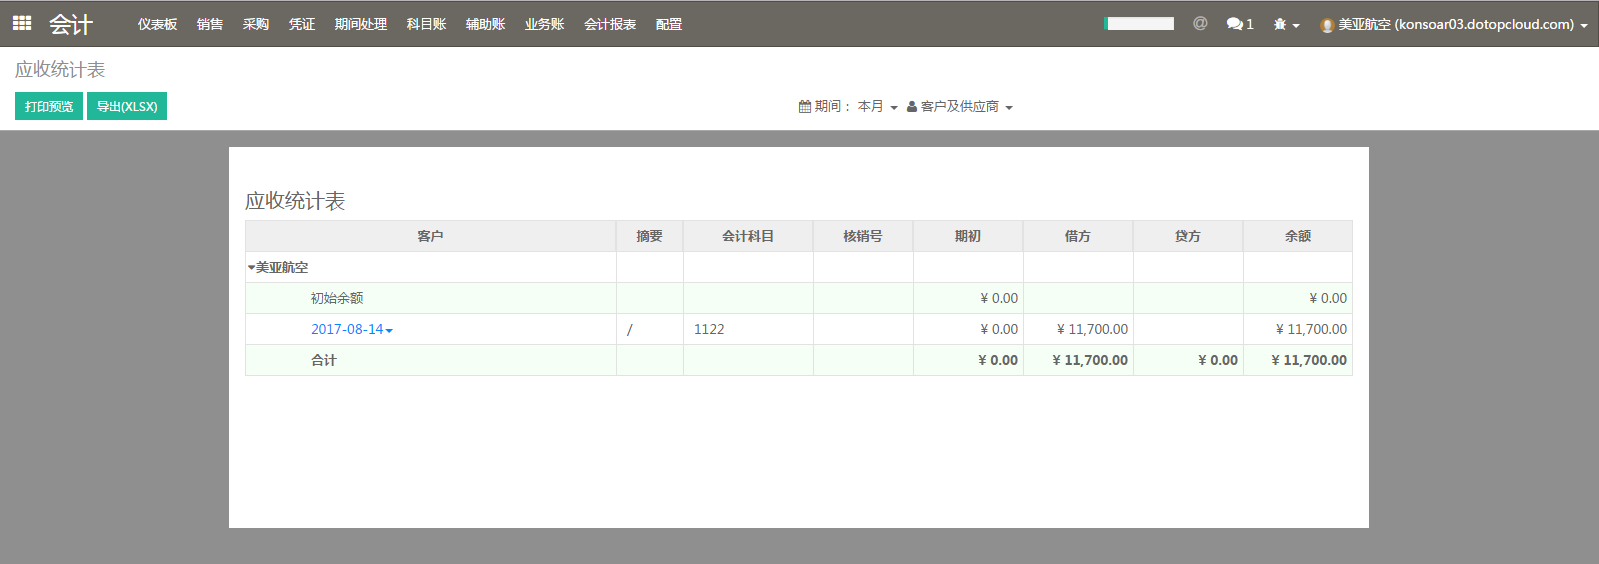Screen dimensions: 1599x564
Task: Click the 借方 column header
Action: coord(1078,236)
